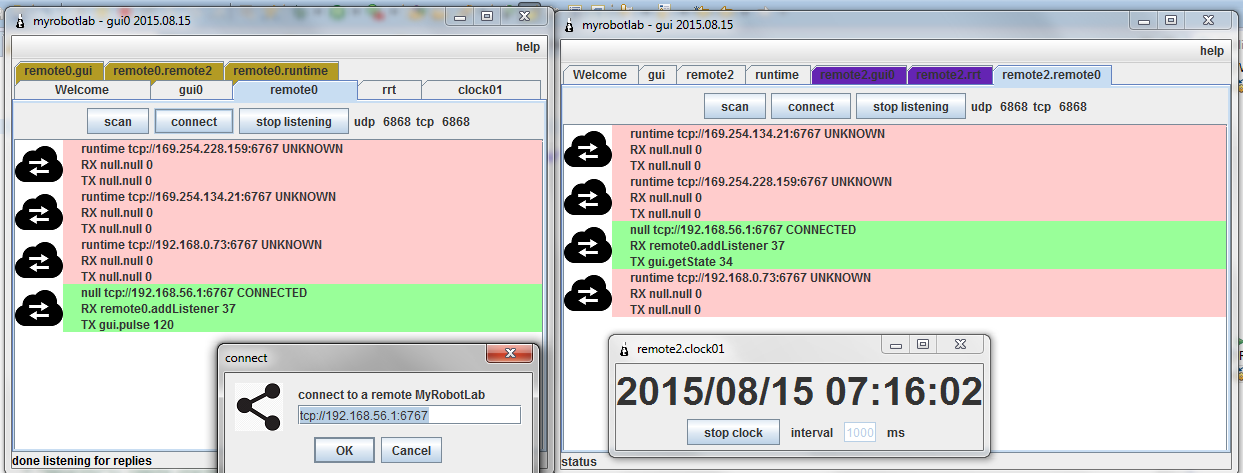The image size is (1243, 473).
Task: Click cloud icon of connected 192.168.56.1 in gui window
Action: pyautogui.click(x=588, y=246)
